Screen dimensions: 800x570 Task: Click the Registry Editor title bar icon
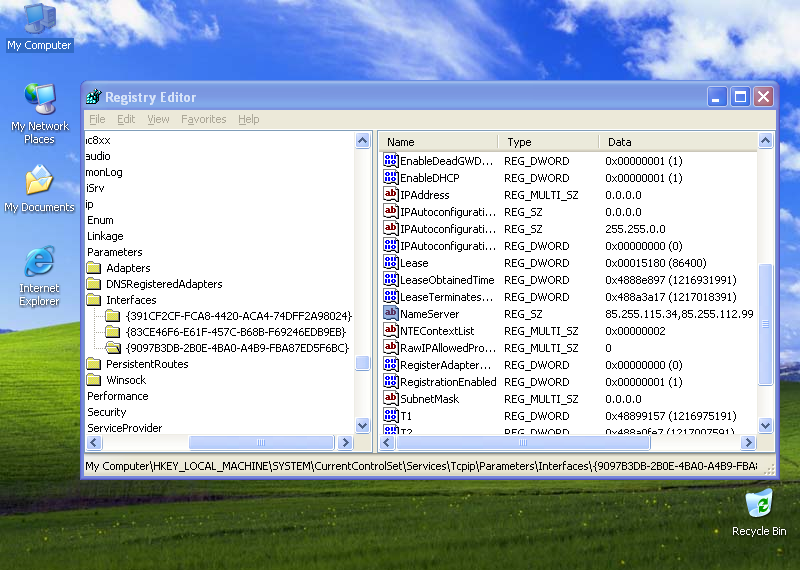94,96
